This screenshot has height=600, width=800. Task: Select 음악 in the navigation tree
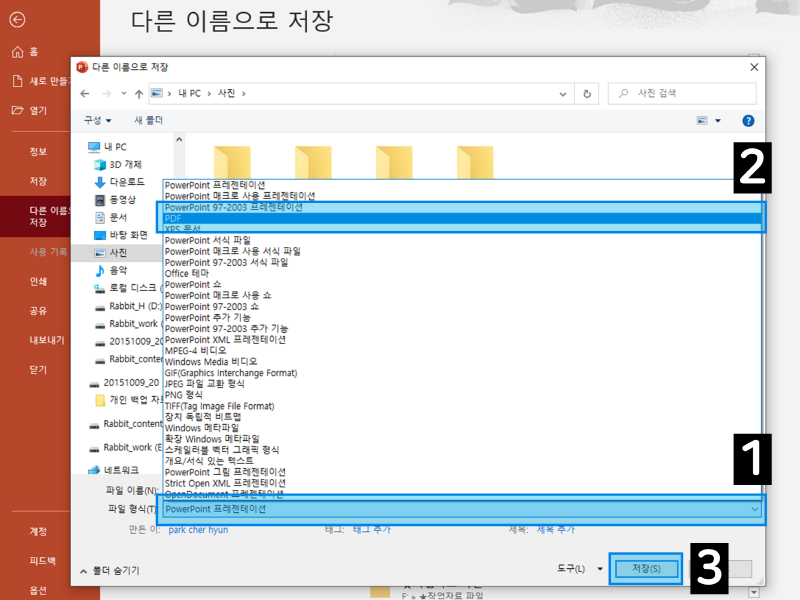111,270
